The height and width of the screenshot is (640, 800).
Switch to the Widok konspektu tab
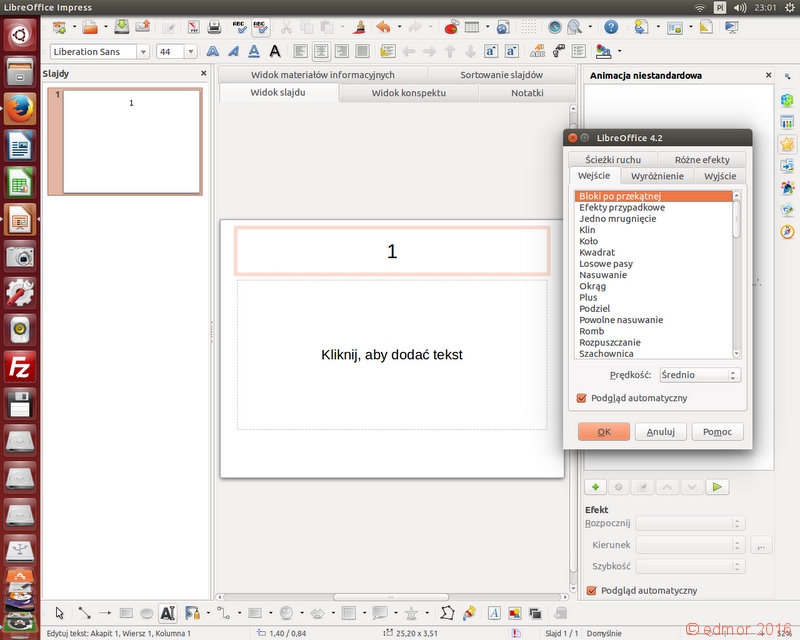409,93
